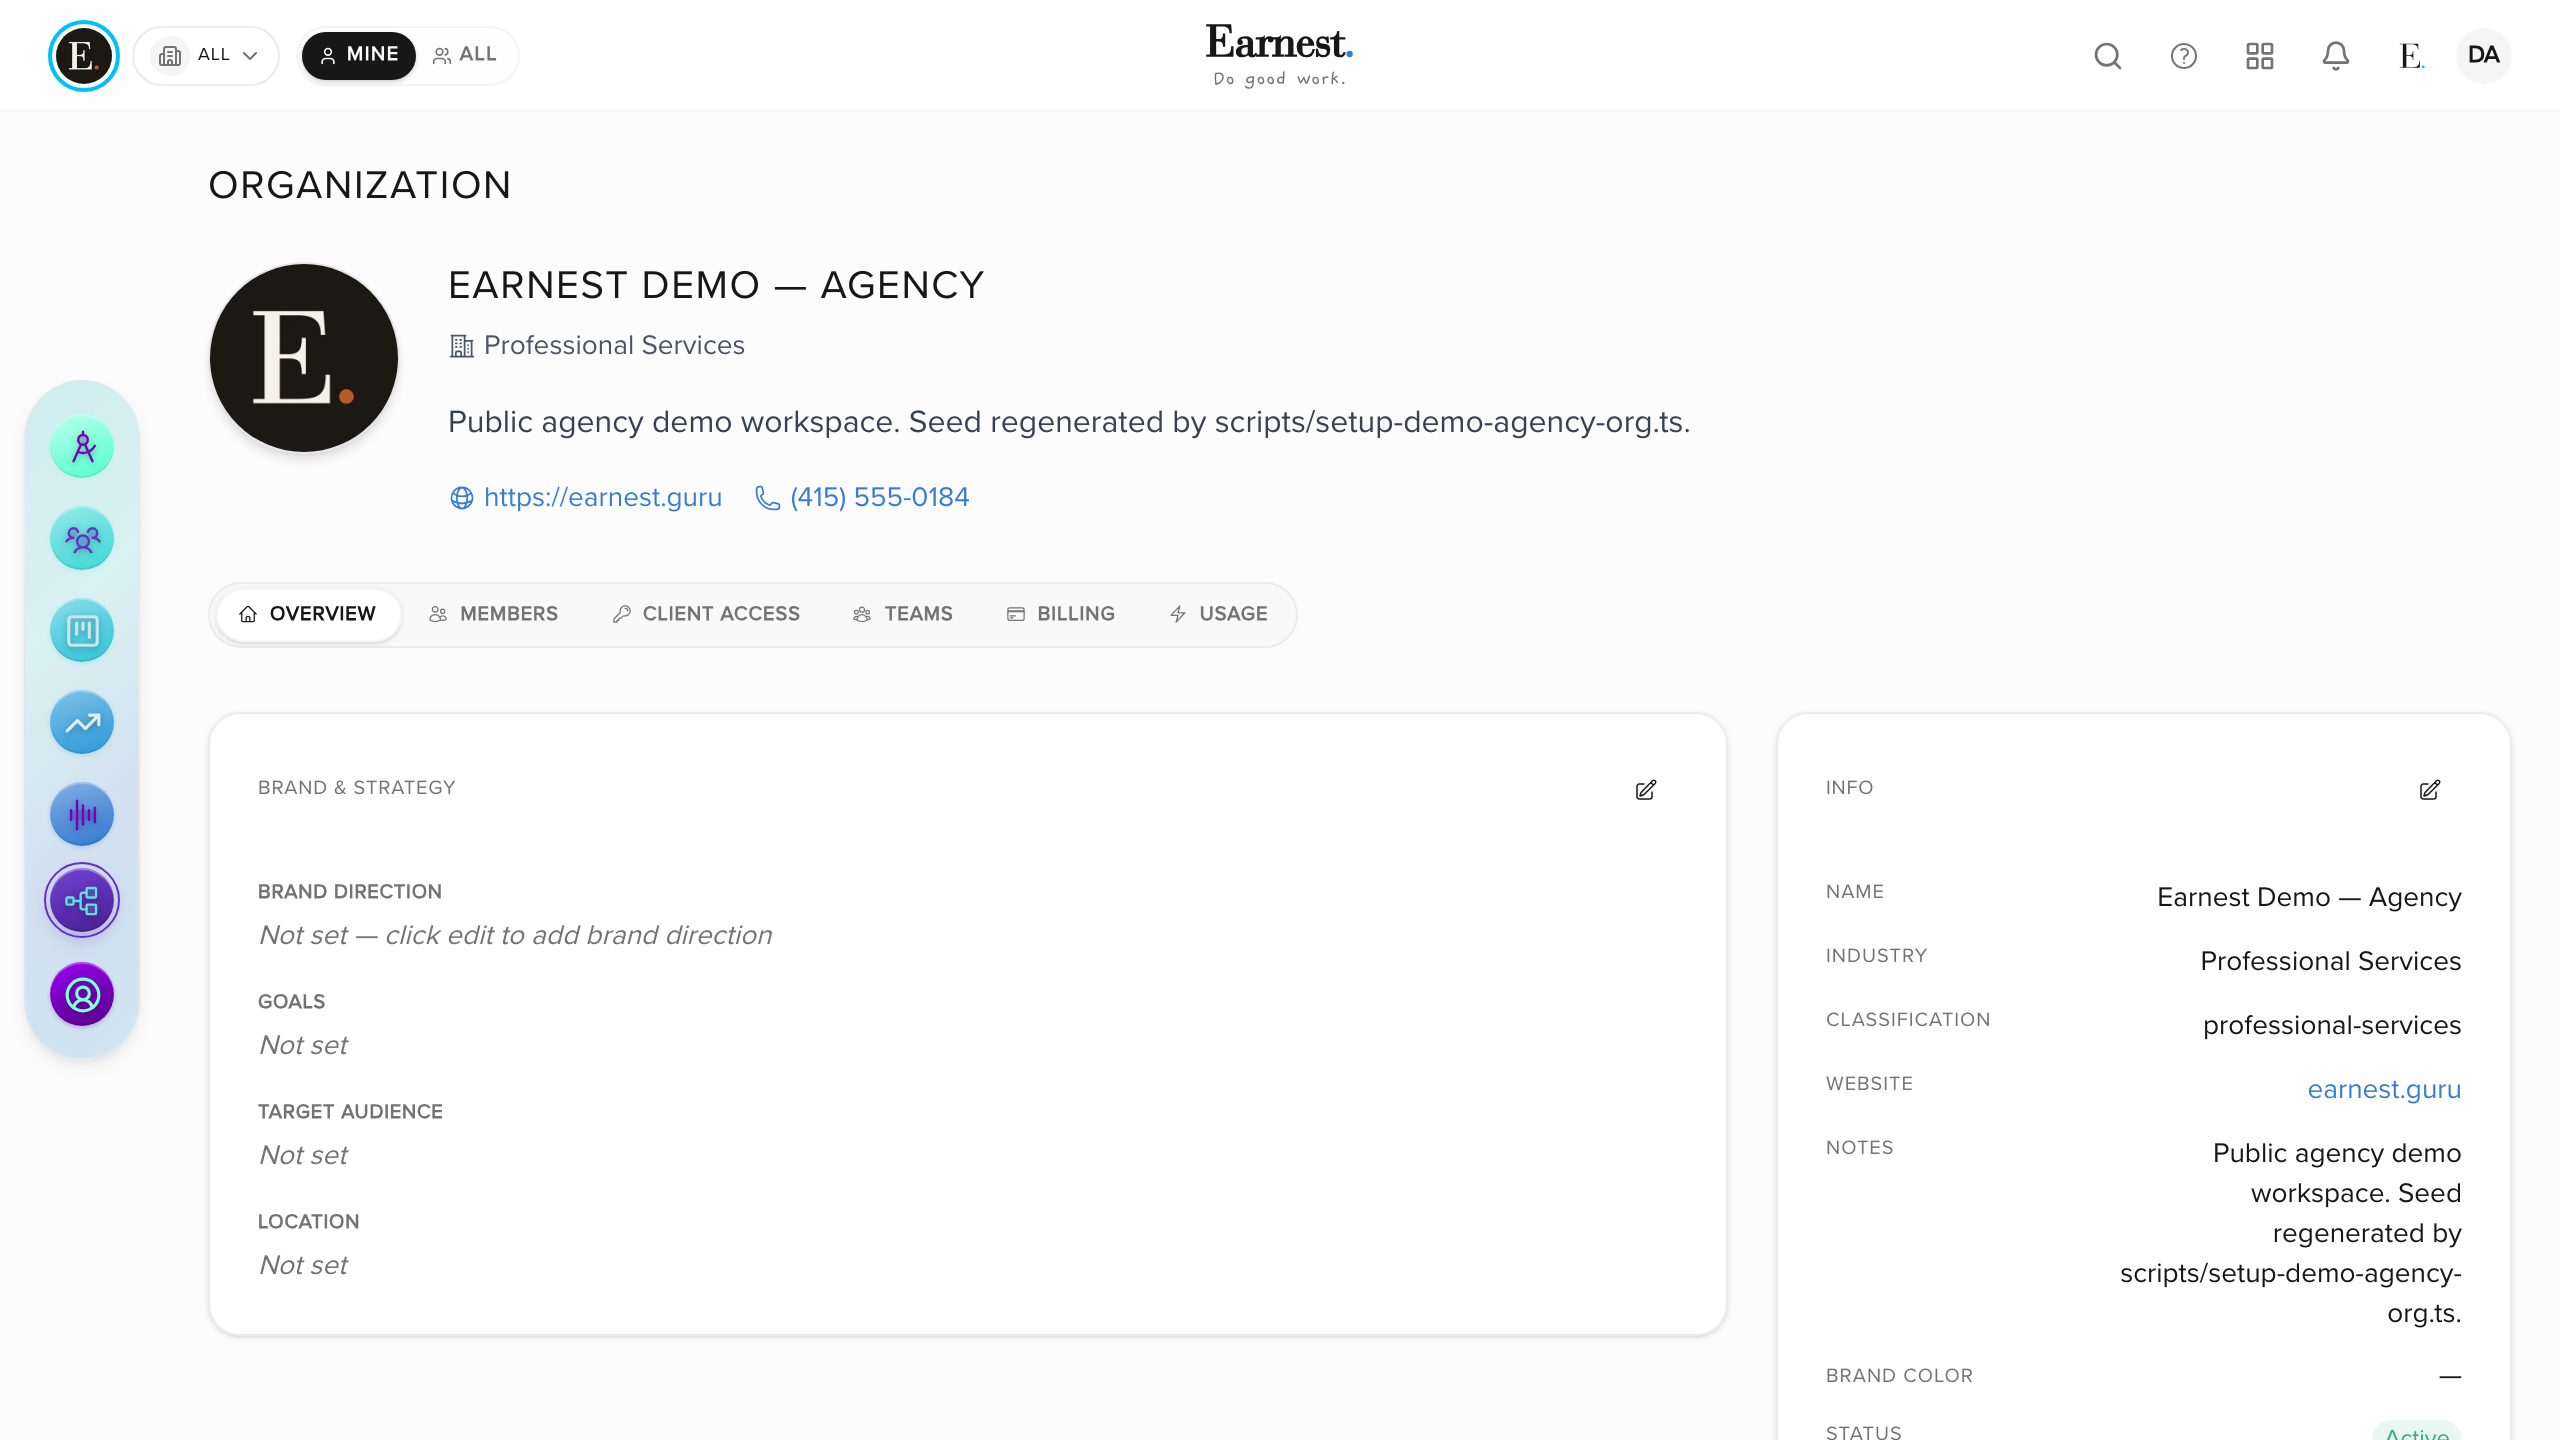Image resolution: width=2560 pixels, height=1440 pixels.
Task: Click the 'professional-services' classification value
Action: point(2332,1025)
